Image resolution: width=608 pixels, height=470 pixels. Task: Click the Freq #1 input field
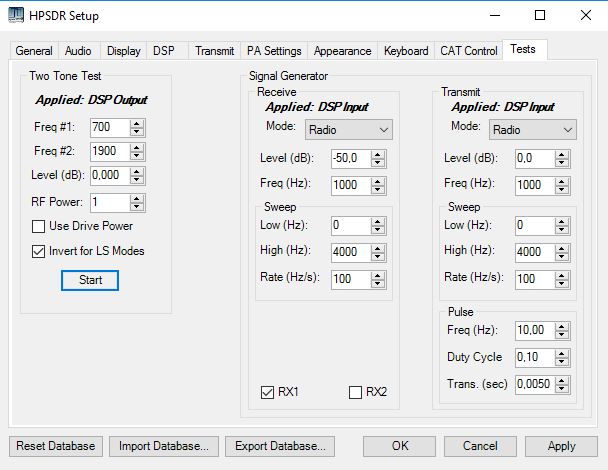point(110,127)
